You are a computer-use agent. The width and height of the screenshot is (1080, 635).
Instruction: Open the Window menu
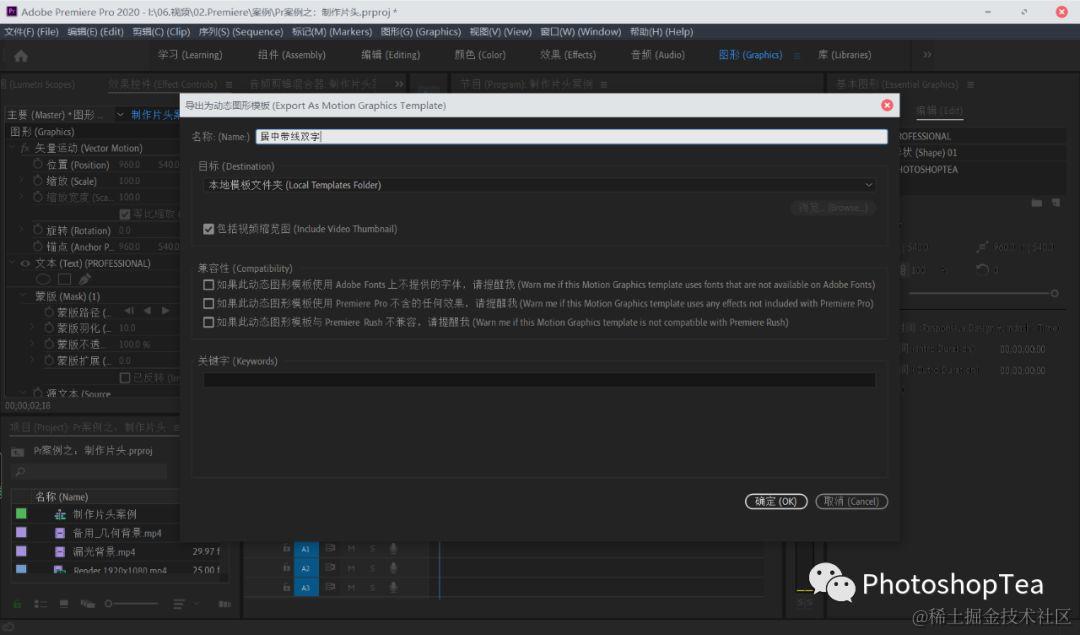[580, 32]
